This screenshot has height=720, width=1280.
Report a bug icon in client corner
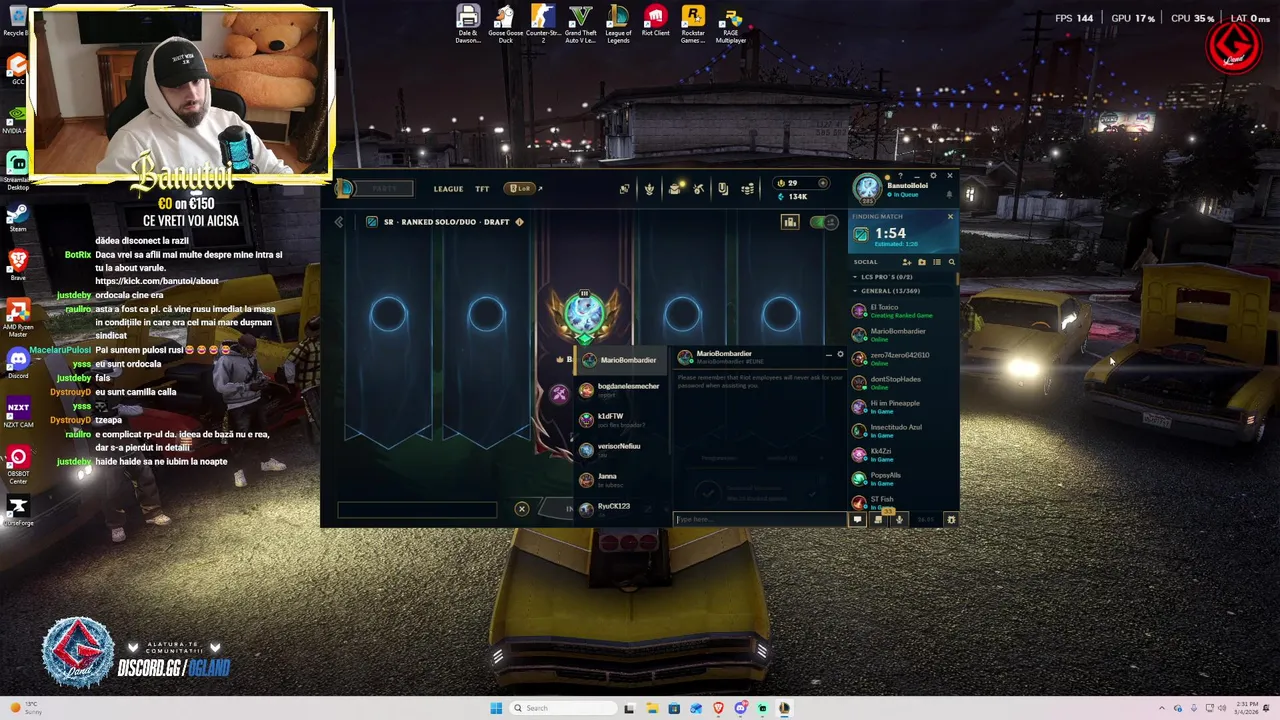[951, 520]
